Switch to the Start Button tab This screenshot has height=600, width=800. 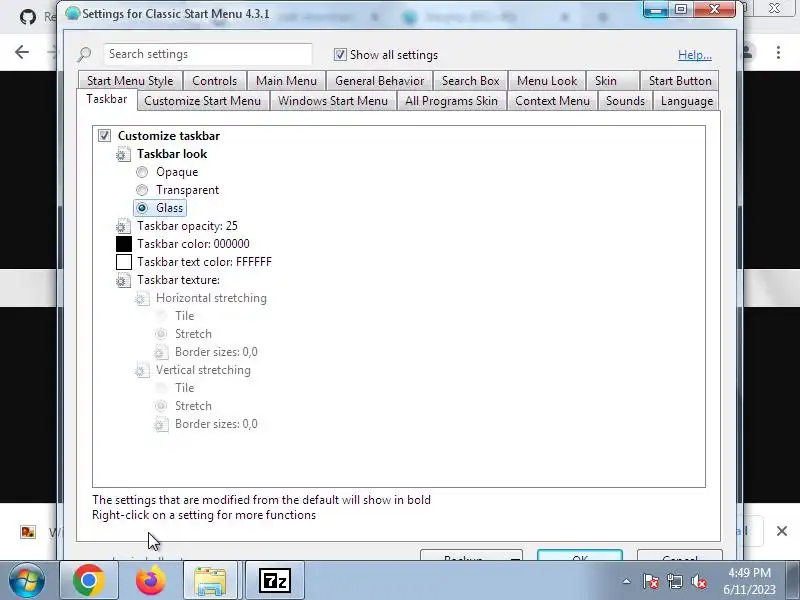(x=680, y=81)
